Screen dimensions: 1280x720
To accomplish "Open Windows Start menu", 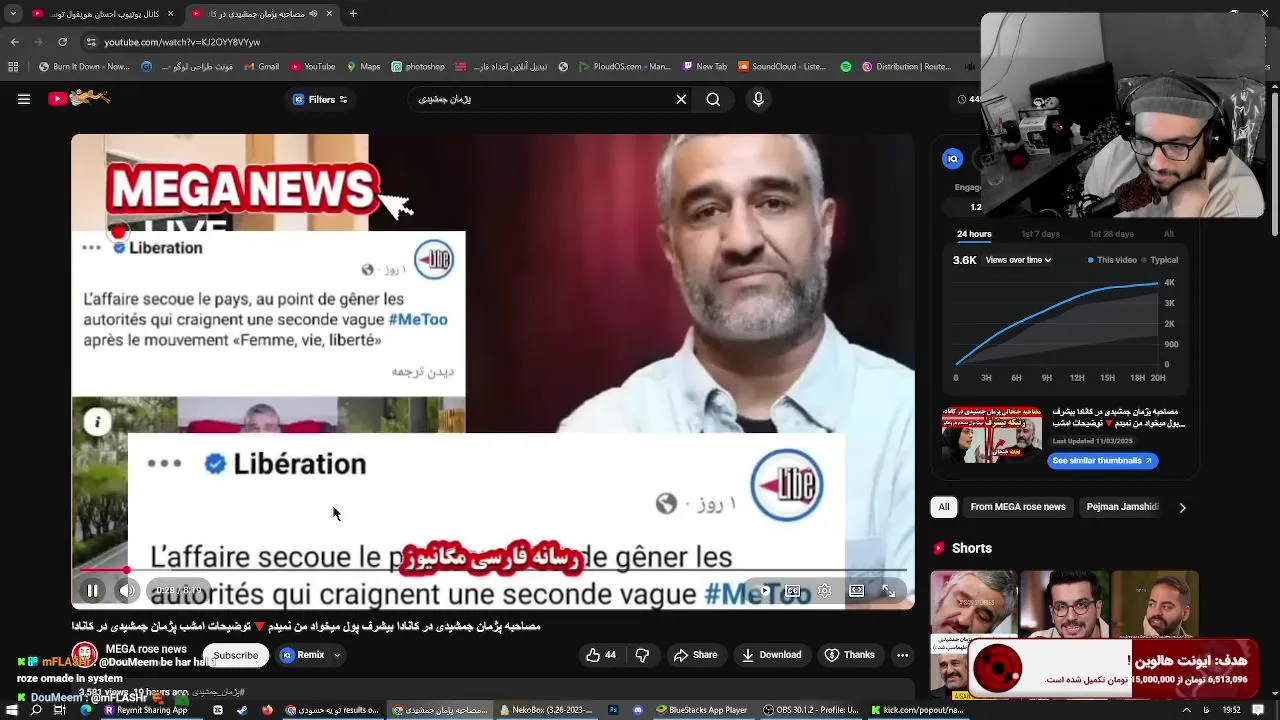I will tap(12, 710).
